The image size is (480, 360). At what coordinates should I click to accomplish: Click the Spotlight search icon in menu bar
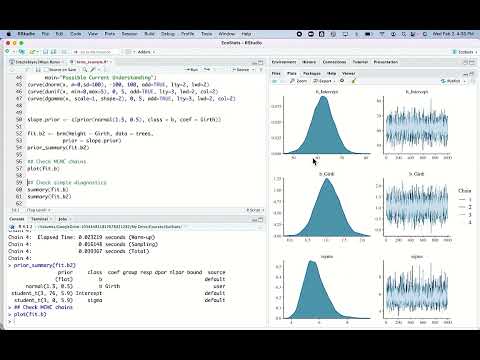[x=404, y=34]
